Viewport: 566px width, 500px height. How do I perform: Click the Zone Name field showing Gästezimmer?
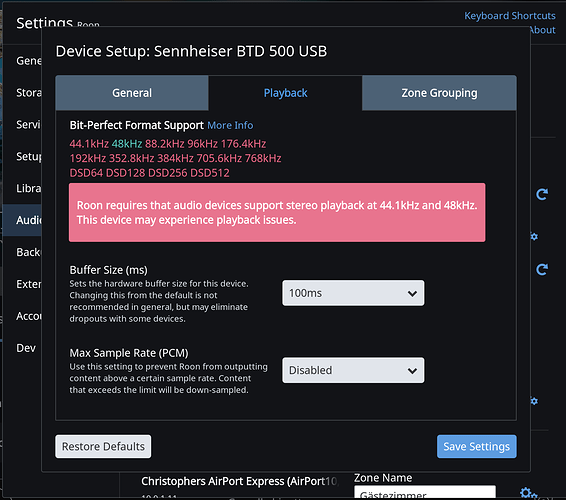coord(425,492)
